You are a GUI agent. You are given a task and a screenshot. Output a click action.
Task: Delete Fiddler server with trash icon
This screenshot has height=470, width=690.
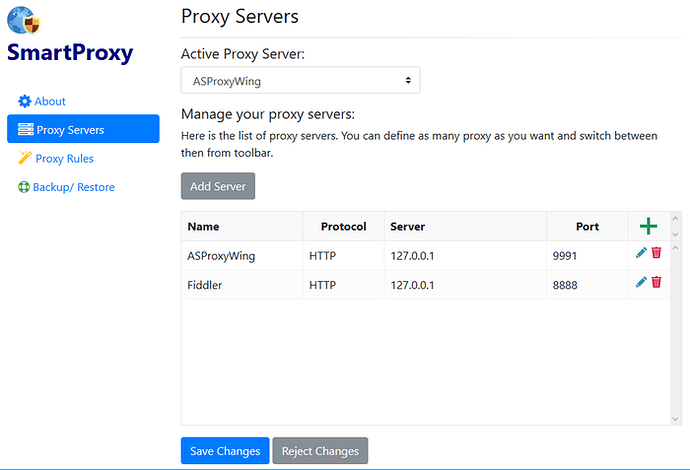pos(657,283)
